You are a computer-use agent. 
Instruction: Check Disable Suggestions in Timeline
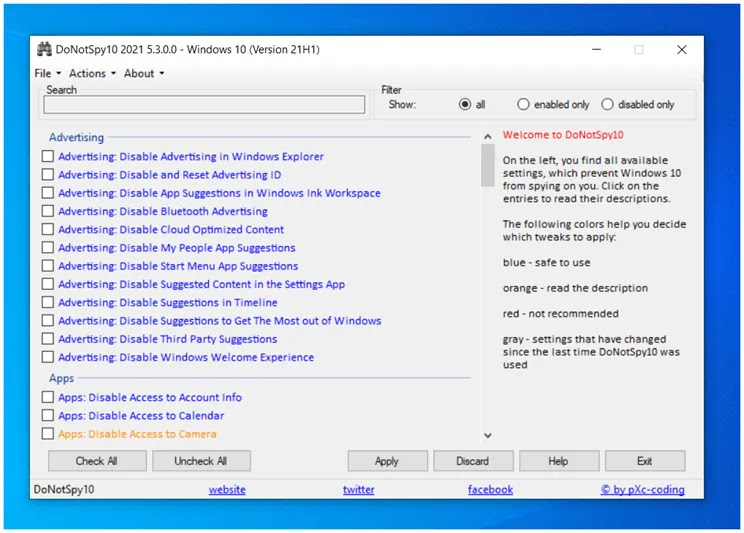(47, 302)
